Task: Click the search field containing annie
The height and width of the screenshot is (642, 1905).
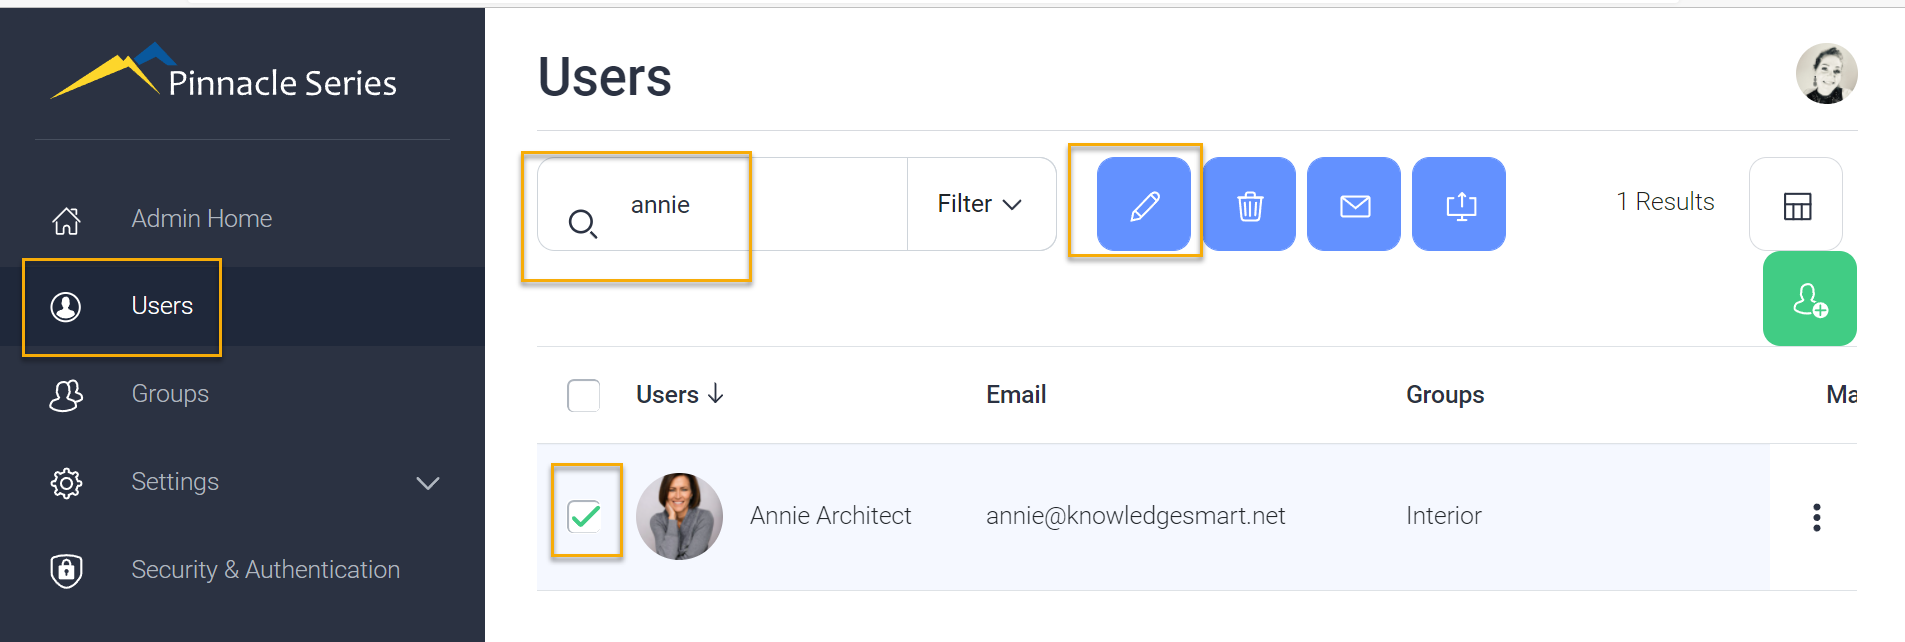Action: tap(722, 204)
